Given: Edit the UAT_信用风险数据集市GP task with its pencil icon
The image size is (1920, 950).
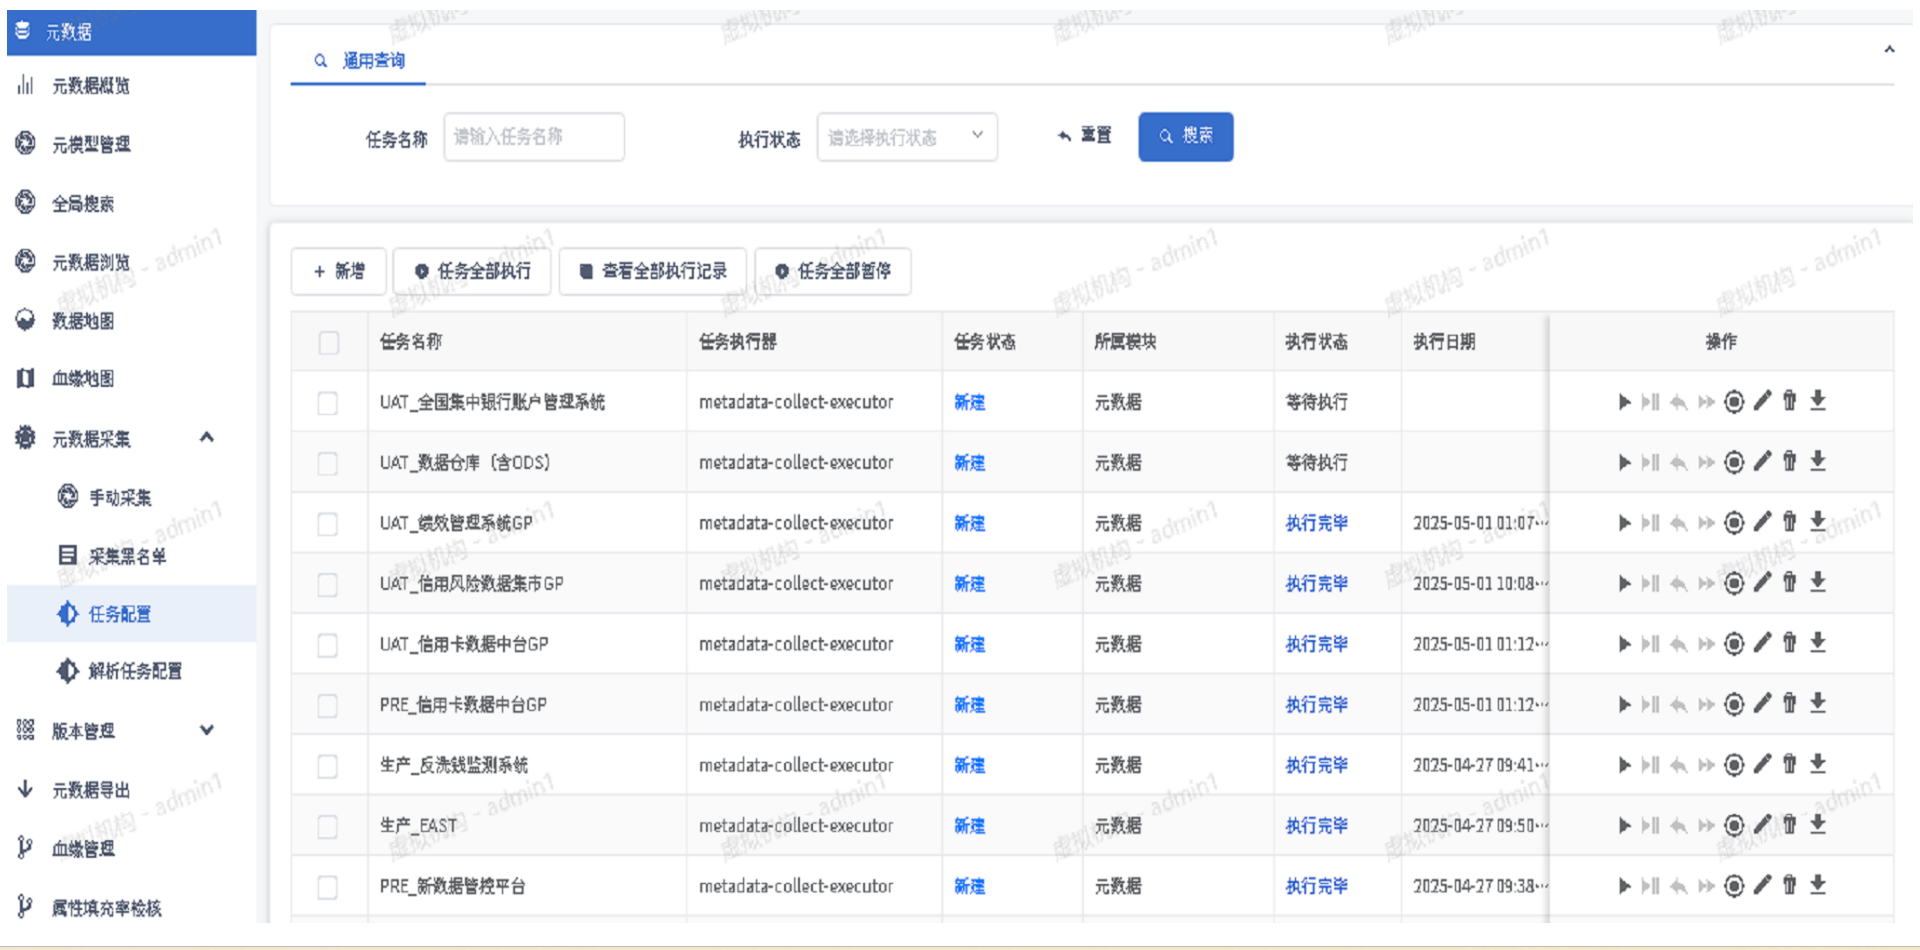Looking at the screenshot, I should pyautogui.click(x=1762, y=582).
